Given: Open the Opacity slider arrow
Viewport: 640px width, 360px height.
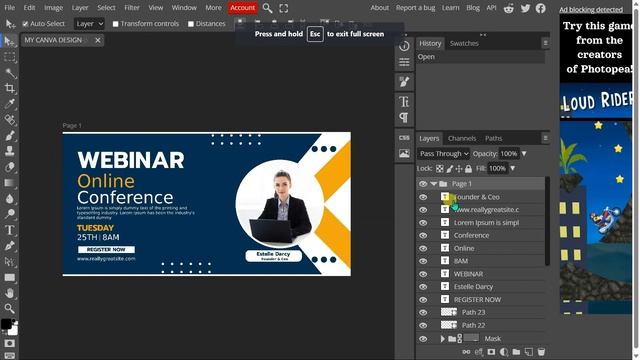Looking at the screenshot, I should click(x=524, y=153).
